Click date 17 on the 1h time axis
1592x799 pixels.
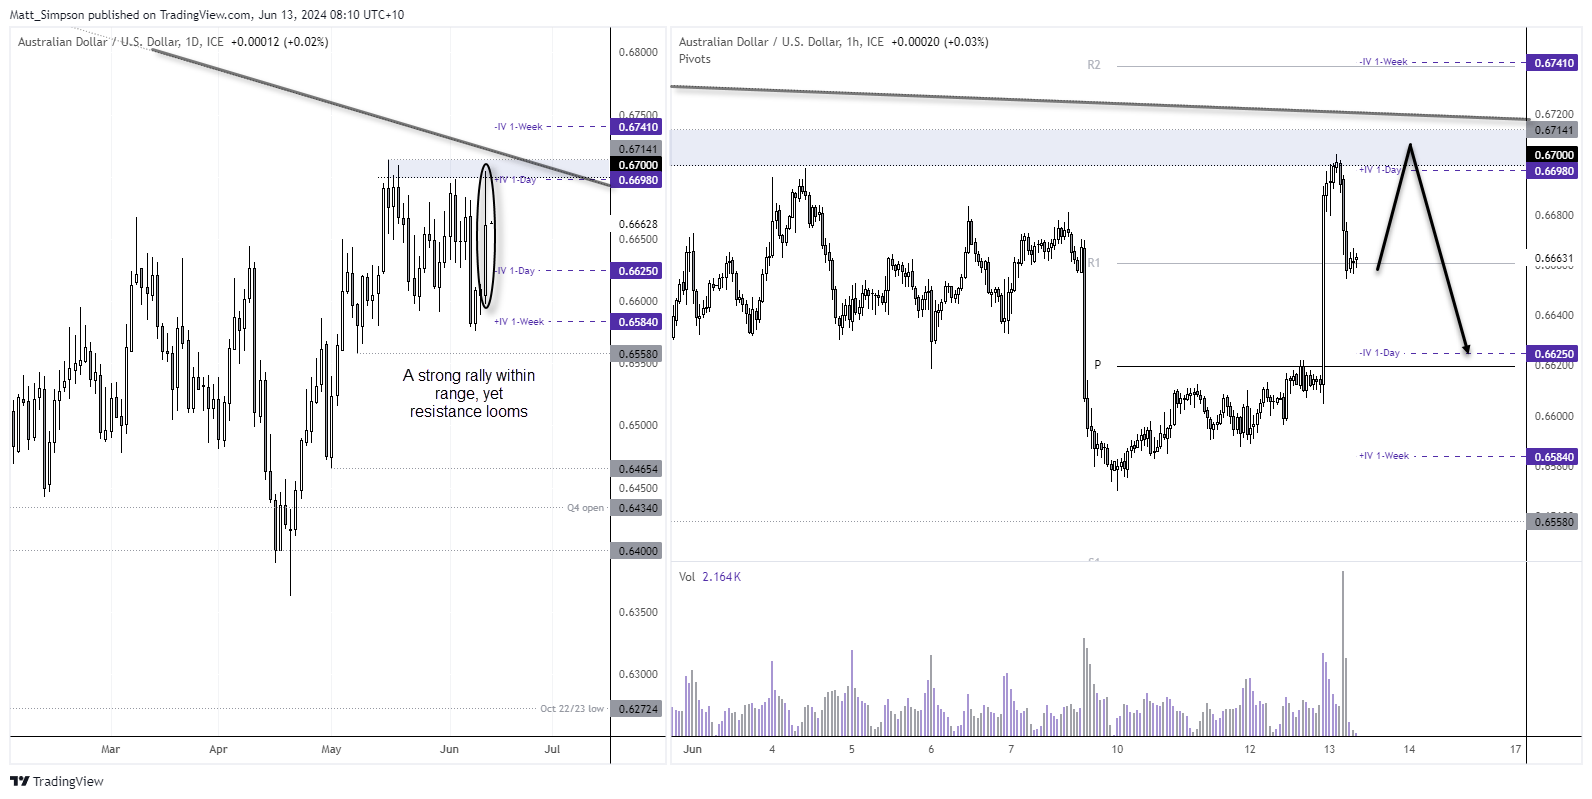(x=1516, y=749)
